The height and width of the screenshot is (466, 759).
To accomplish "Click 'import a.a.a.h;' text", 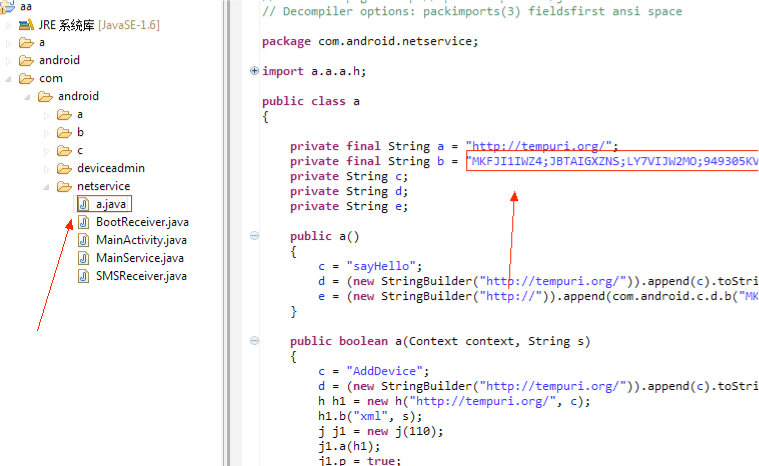I will pos(314,72).
